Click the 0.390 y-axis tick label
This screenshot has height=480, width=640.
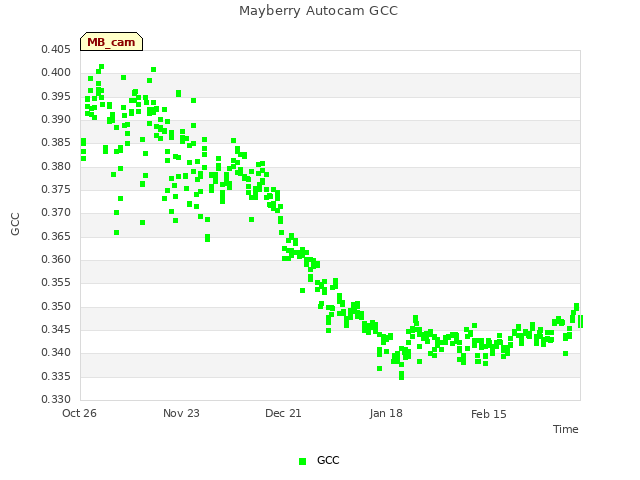(x=56, y=120)
